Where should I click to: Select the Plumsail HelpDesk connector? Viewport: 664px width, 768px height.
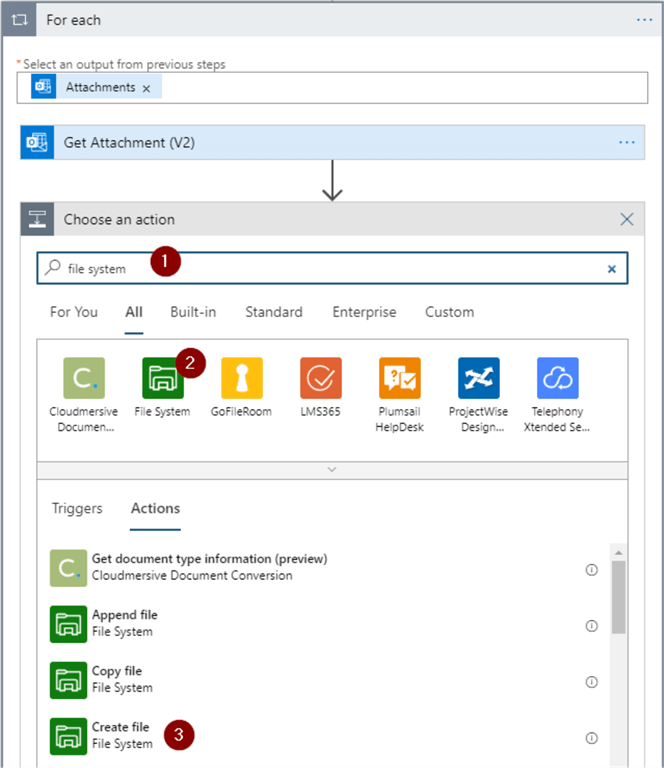(400, 378)
